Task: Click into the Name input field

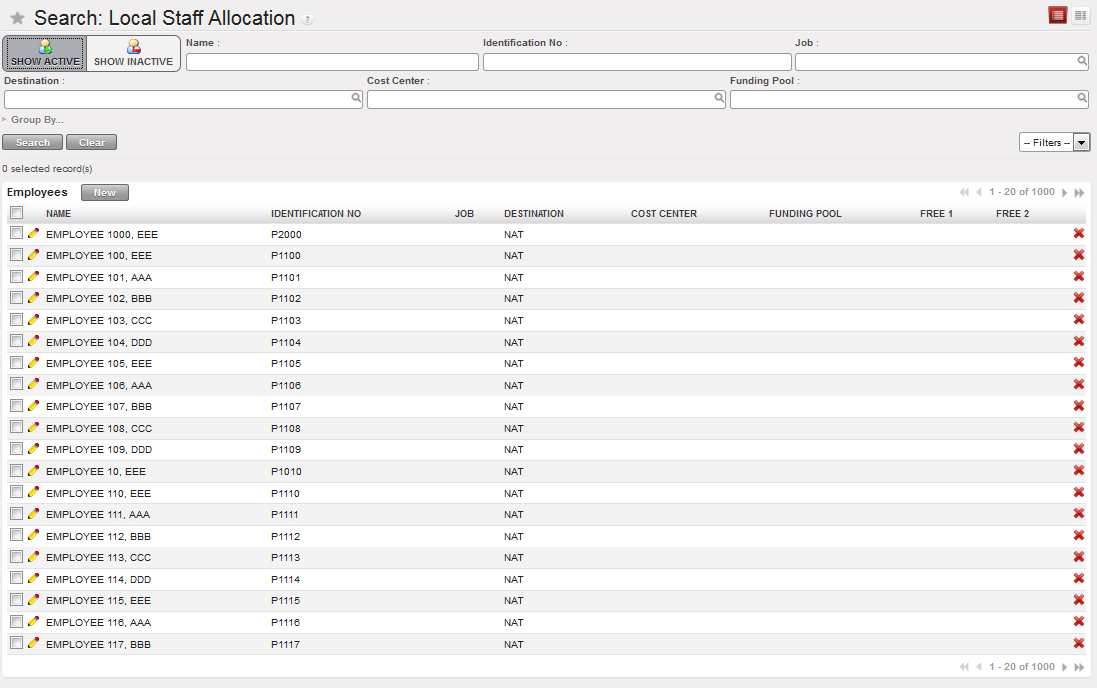Action: click(332, 62)
